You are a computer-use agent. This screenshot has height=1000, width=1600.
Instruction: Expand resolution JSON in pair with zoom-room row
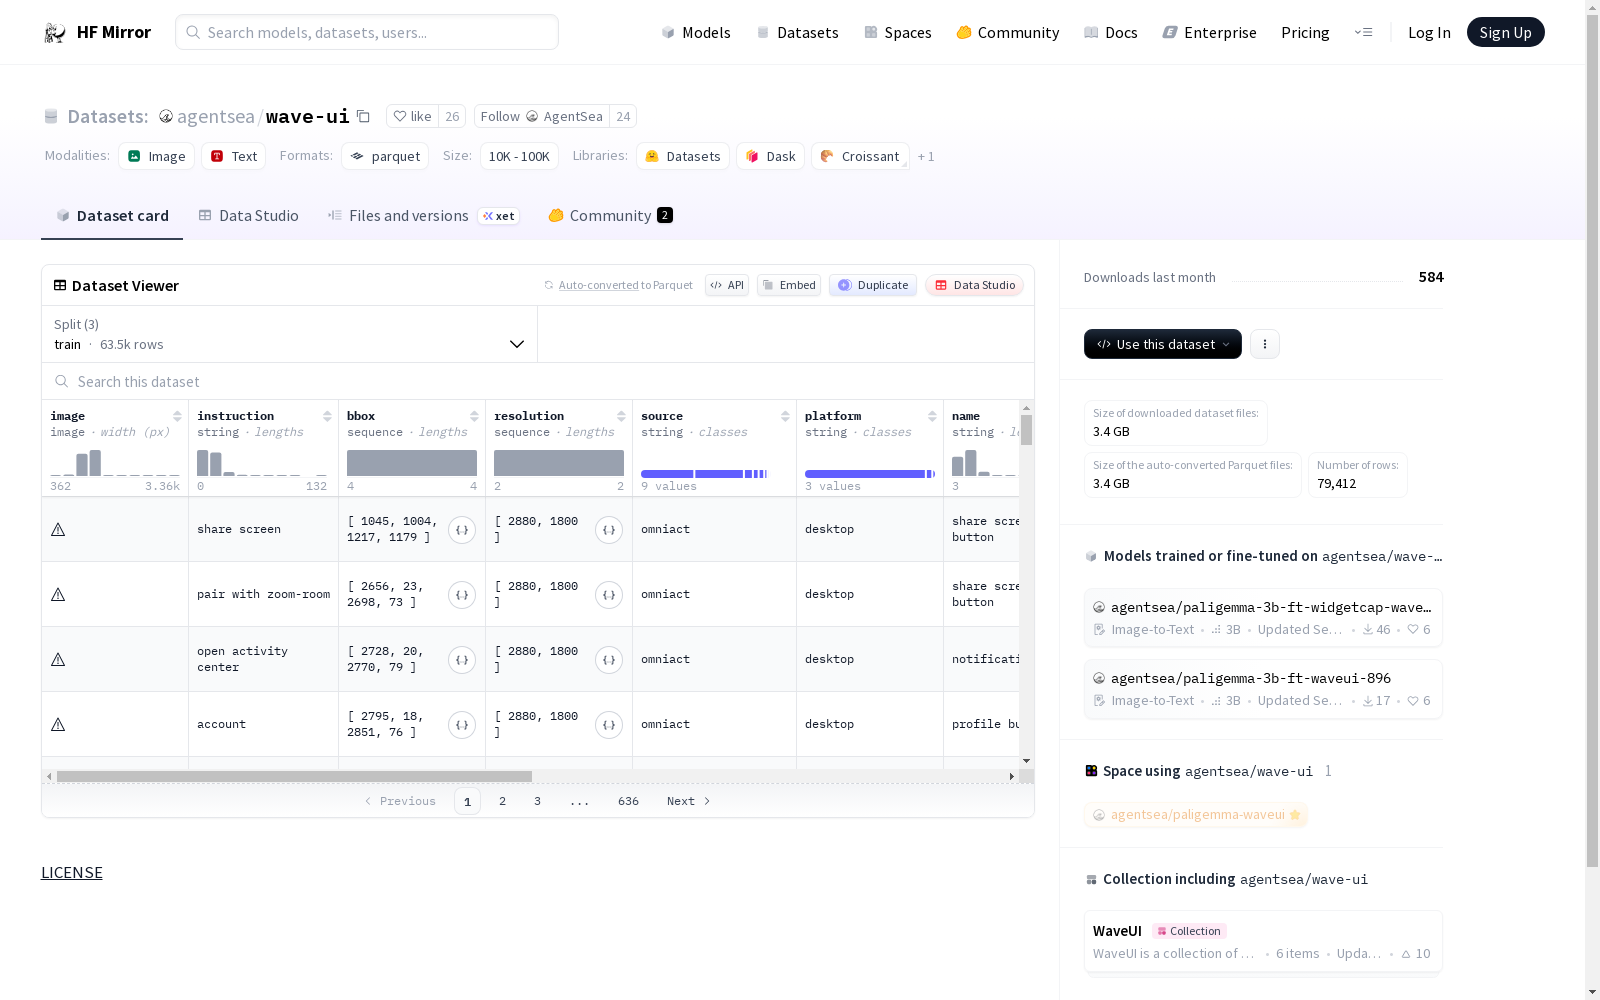pyautogui.click(x=609, y=595)
